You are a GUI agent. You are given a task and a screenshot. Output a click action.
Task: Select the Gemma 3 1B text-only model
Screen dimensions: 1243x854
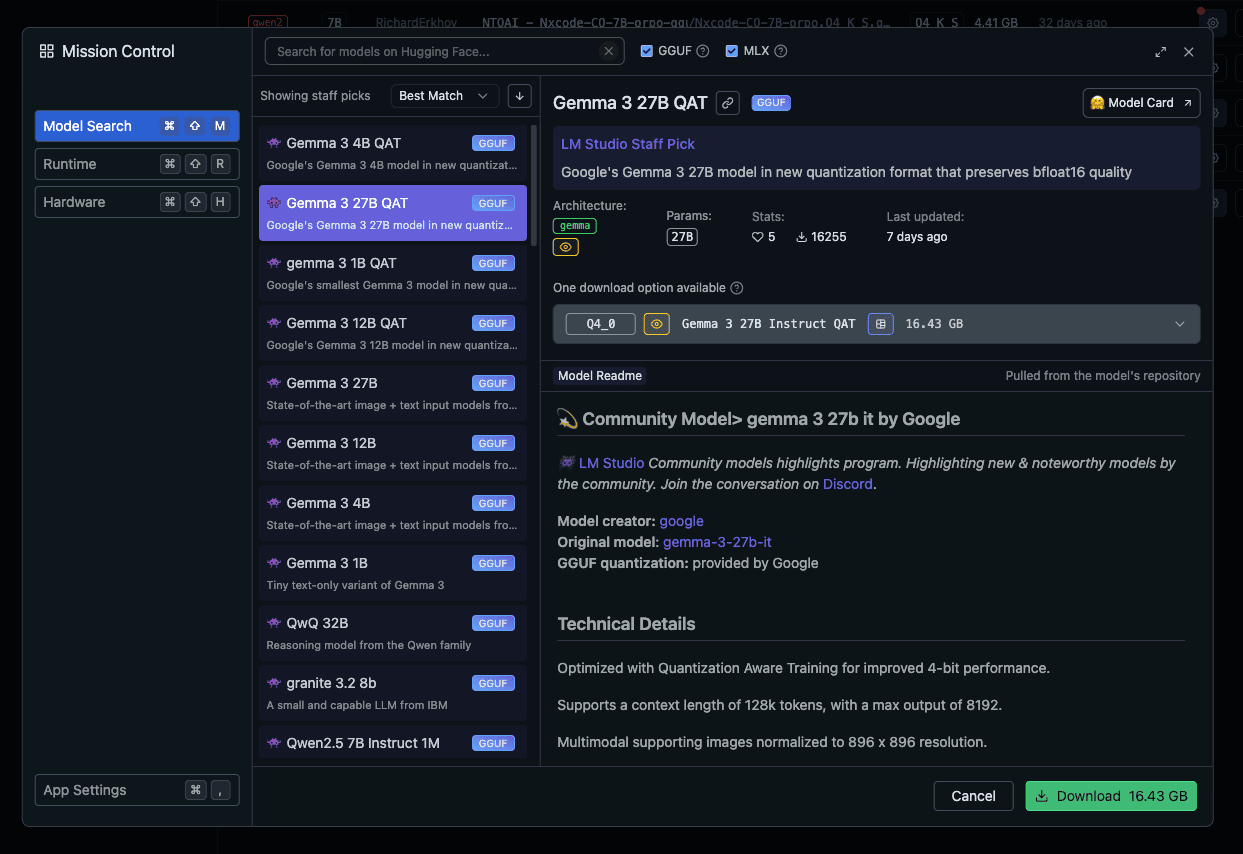393,573
